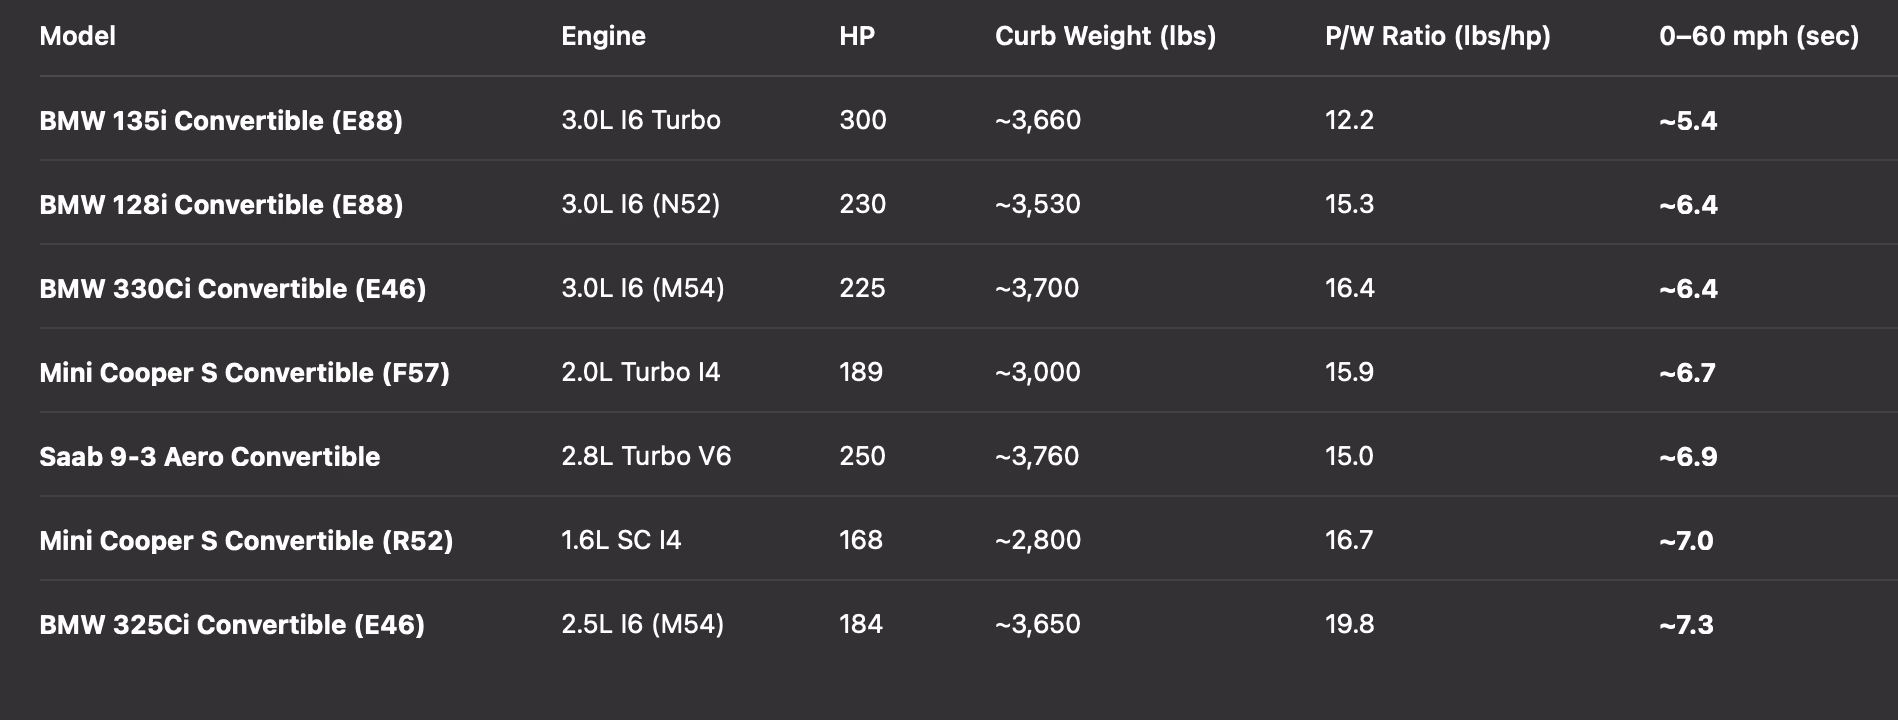
Task: Click the Curb Weight (lbs) header
Action: (x=1105, y=36)
